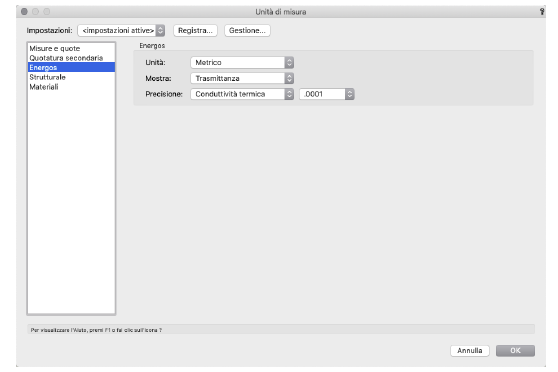Open the Mostra dropdown showing Trasmittanza

[x=242, y=78]
